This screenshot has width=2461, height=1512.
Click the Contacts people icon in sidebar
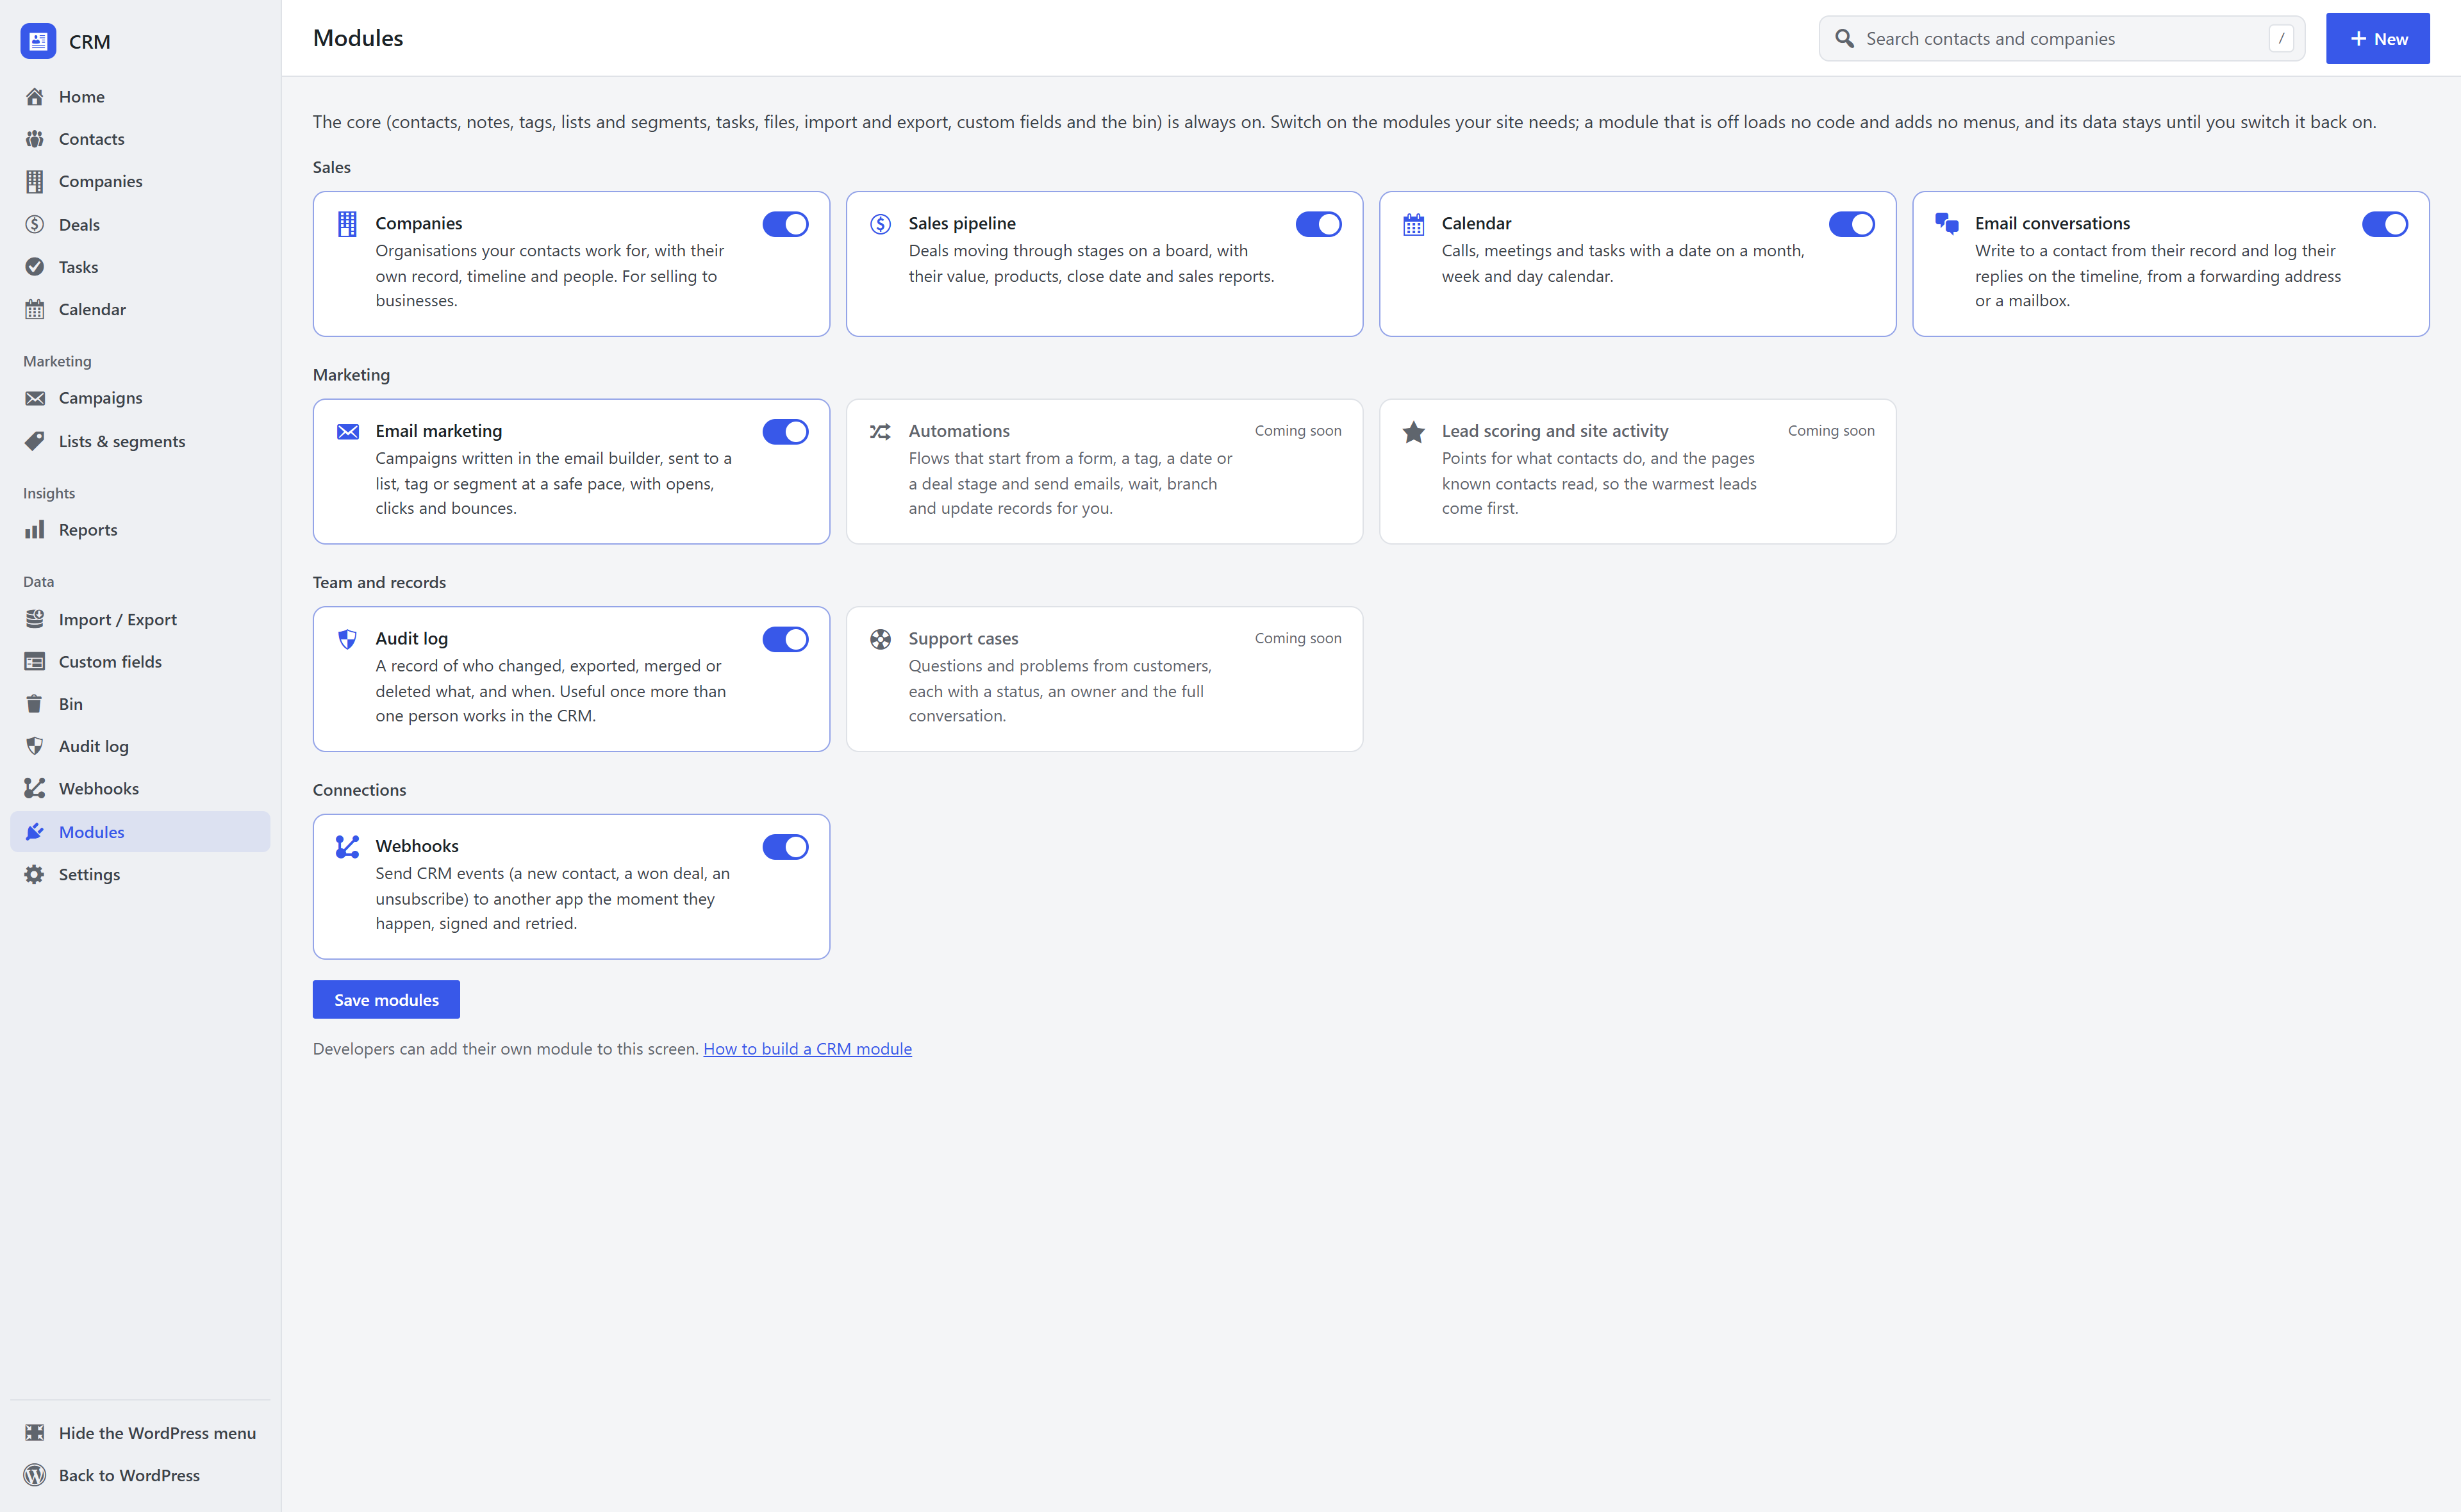click(35, 139)
